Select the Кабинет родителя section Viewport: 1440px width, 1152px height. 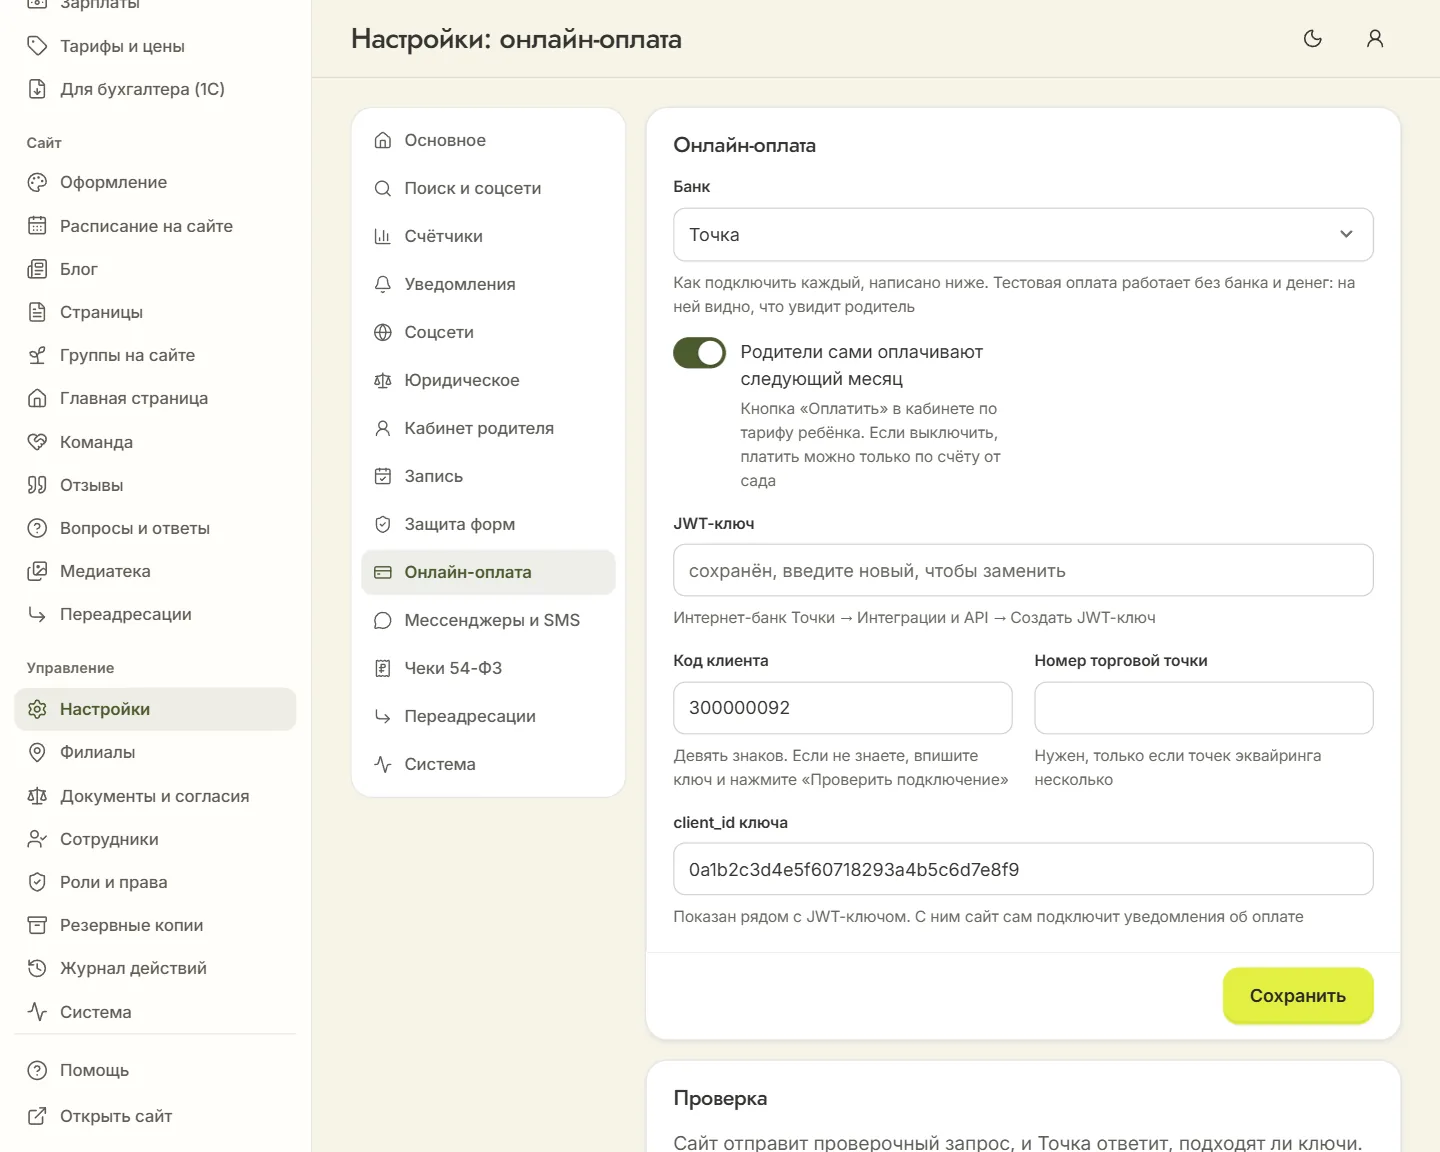coord(488,428)
